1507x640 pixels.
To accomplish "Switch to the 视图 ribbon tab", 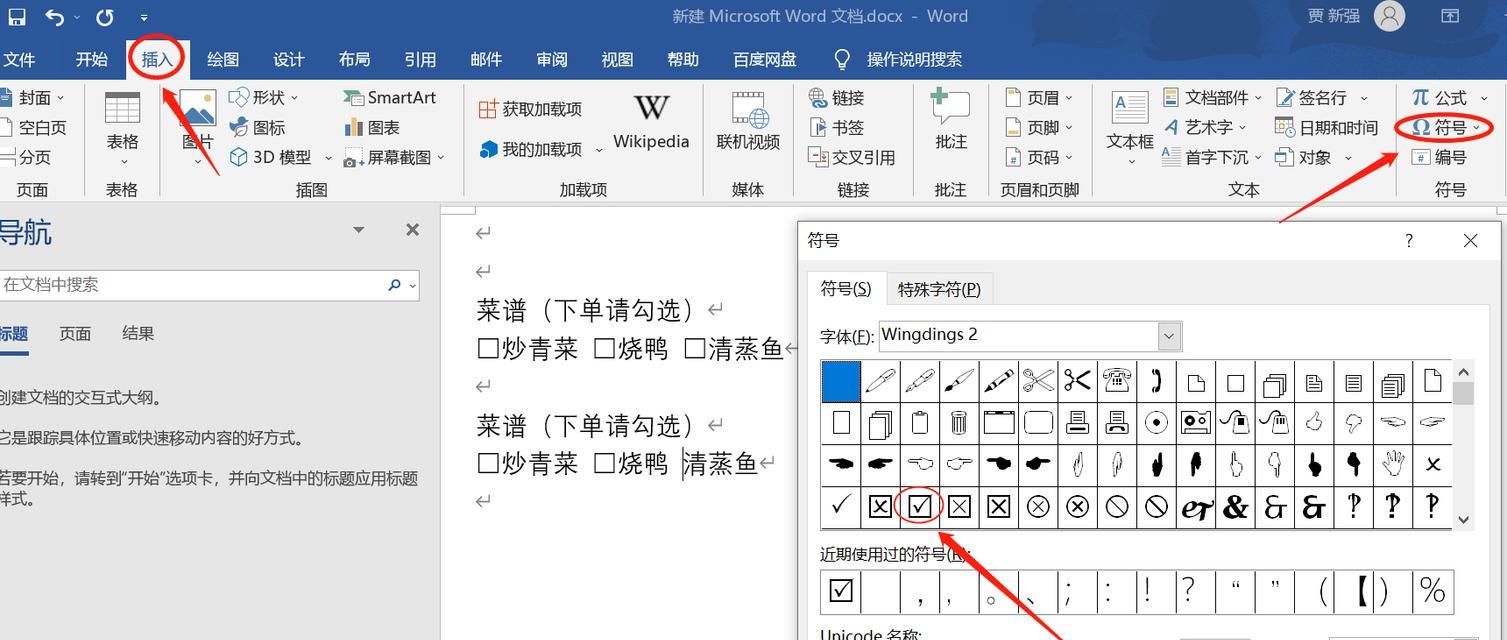I will click(617, 60).
